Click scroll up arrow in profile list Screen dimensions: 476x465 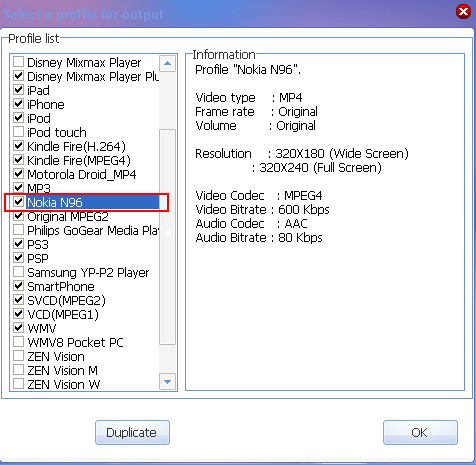(x=167, y=63)
